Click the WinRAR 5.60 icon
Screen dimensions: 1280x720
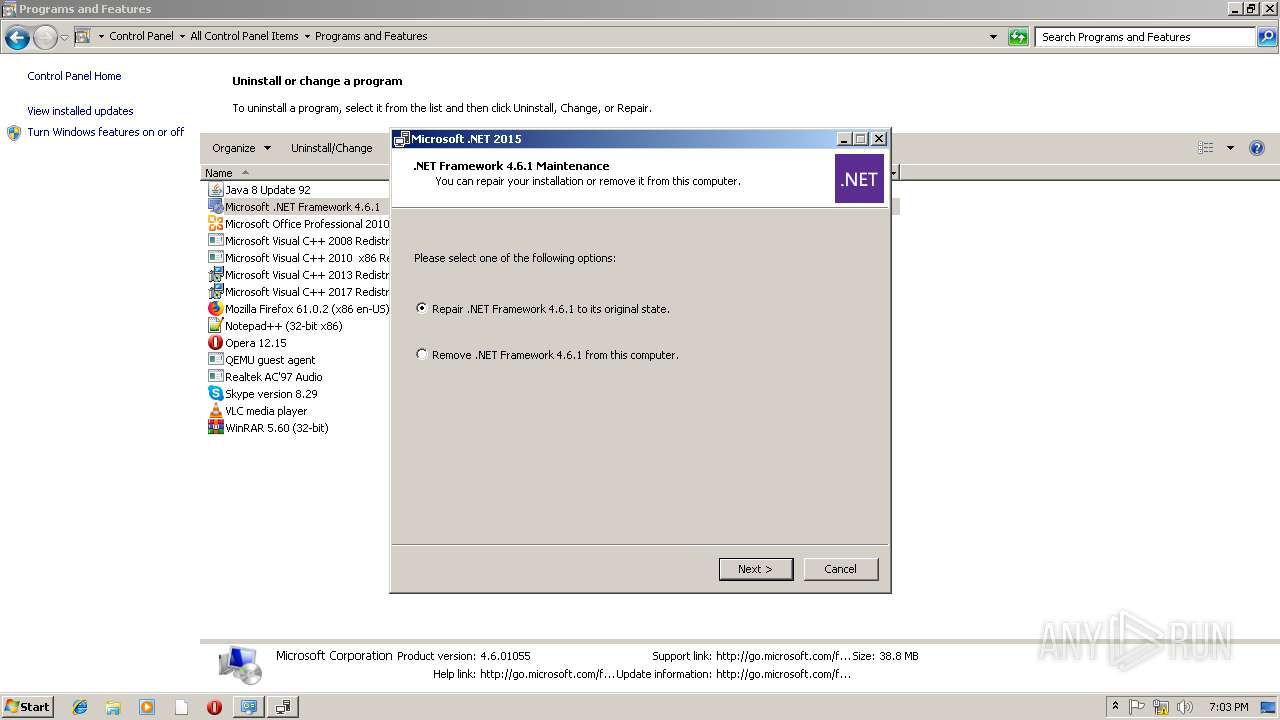click(x=215, y=427)
